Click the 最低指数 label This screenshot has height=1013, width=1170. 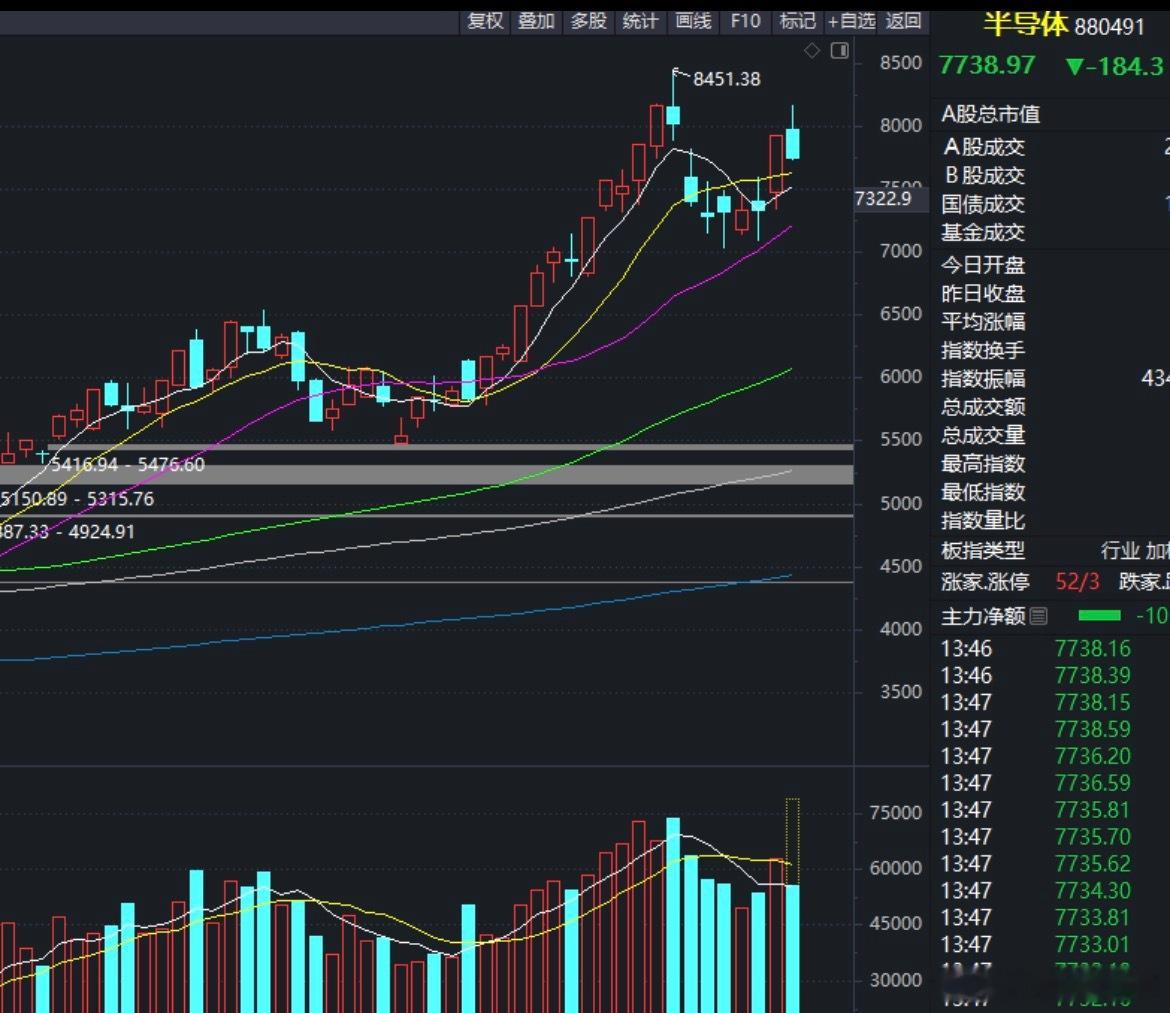click(983, 492)
